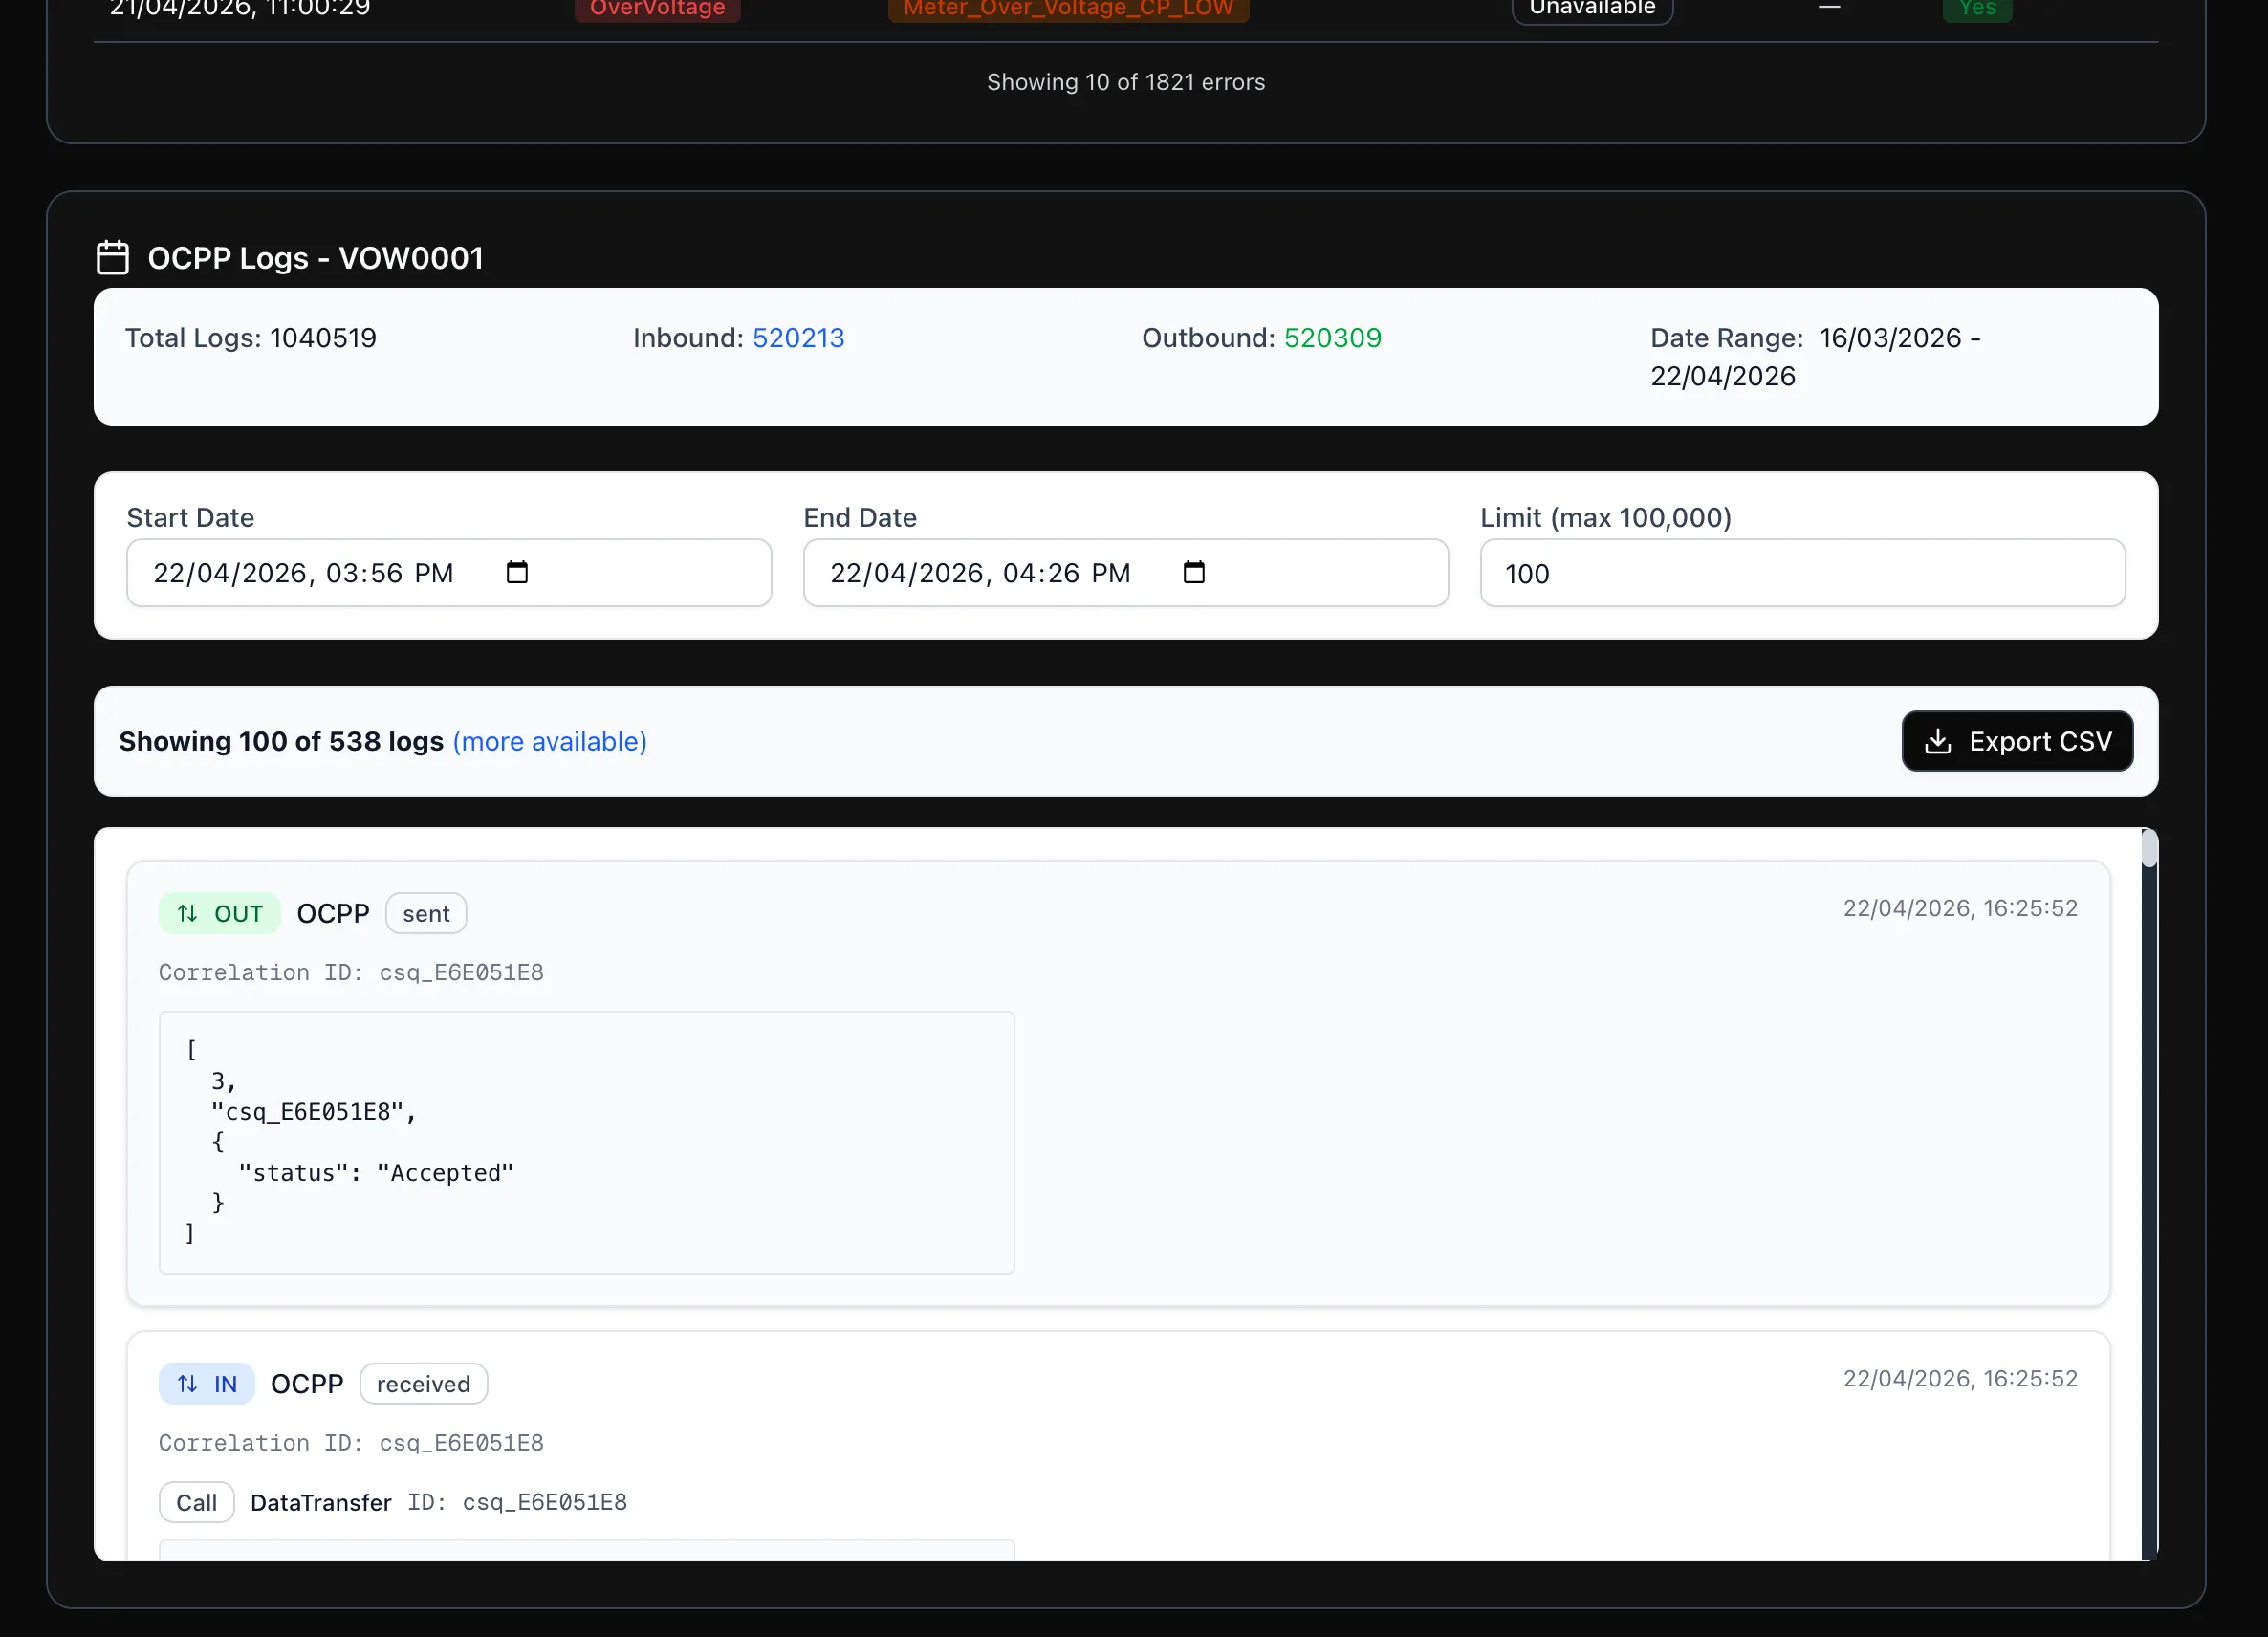Viewport: 2268px width, 1637px height.
Task: Click the 21/04/2026 error row timestamp
Action: (x=240, y=8)
